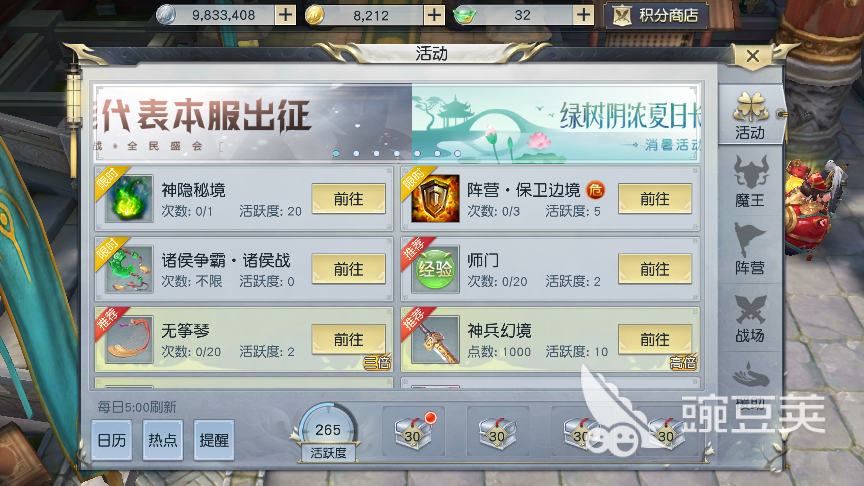Click the 265 活跃度 progress dial
This screenshot has width=864, height=486.
tap(328, 434)
